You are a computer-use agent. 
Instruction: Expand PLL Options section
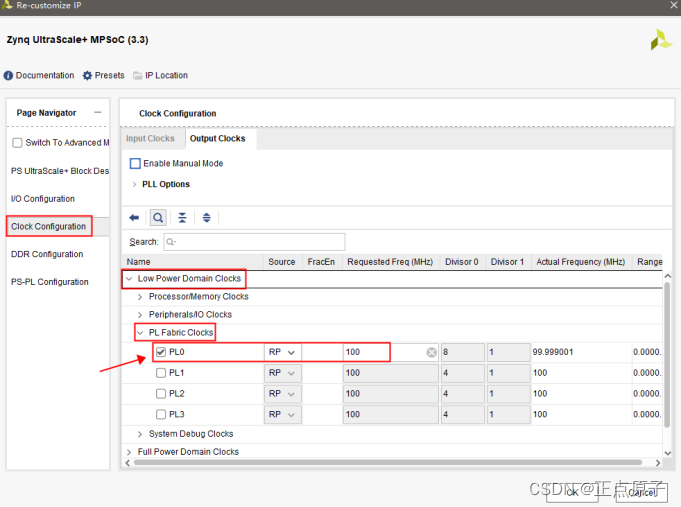click(x=134, y=185)
